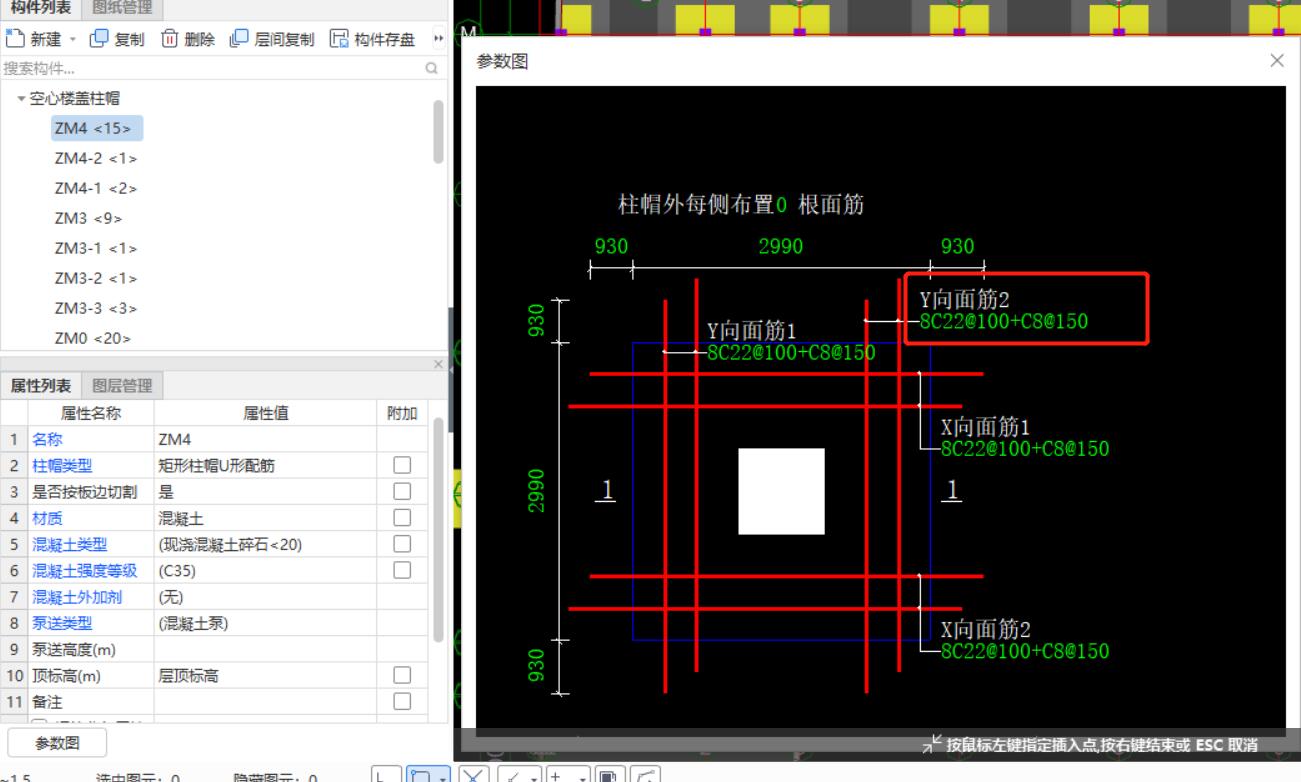Image resolution: width=1301 pixels, height=782 pixels.
Task: Click the 复制 copy icon
Action: (x=98, y=39)
